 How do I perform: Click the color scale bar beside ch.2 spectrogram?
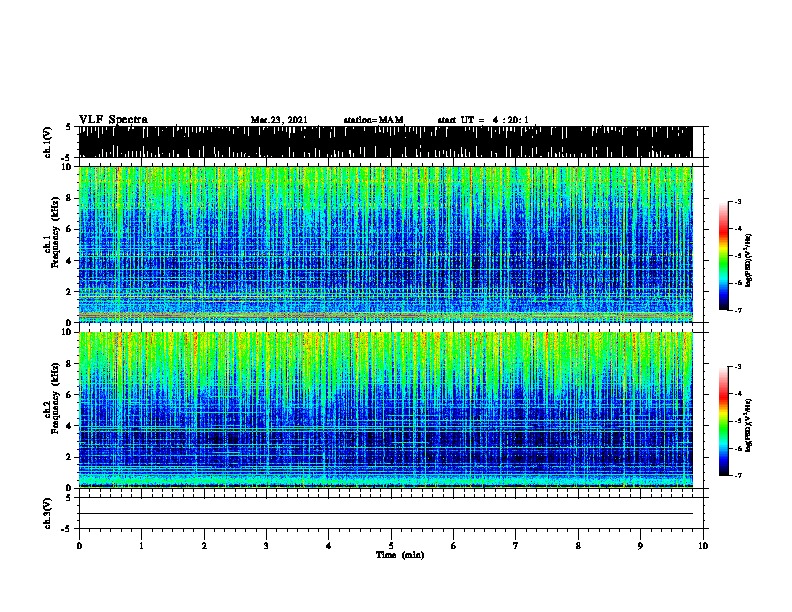[723, 421]
